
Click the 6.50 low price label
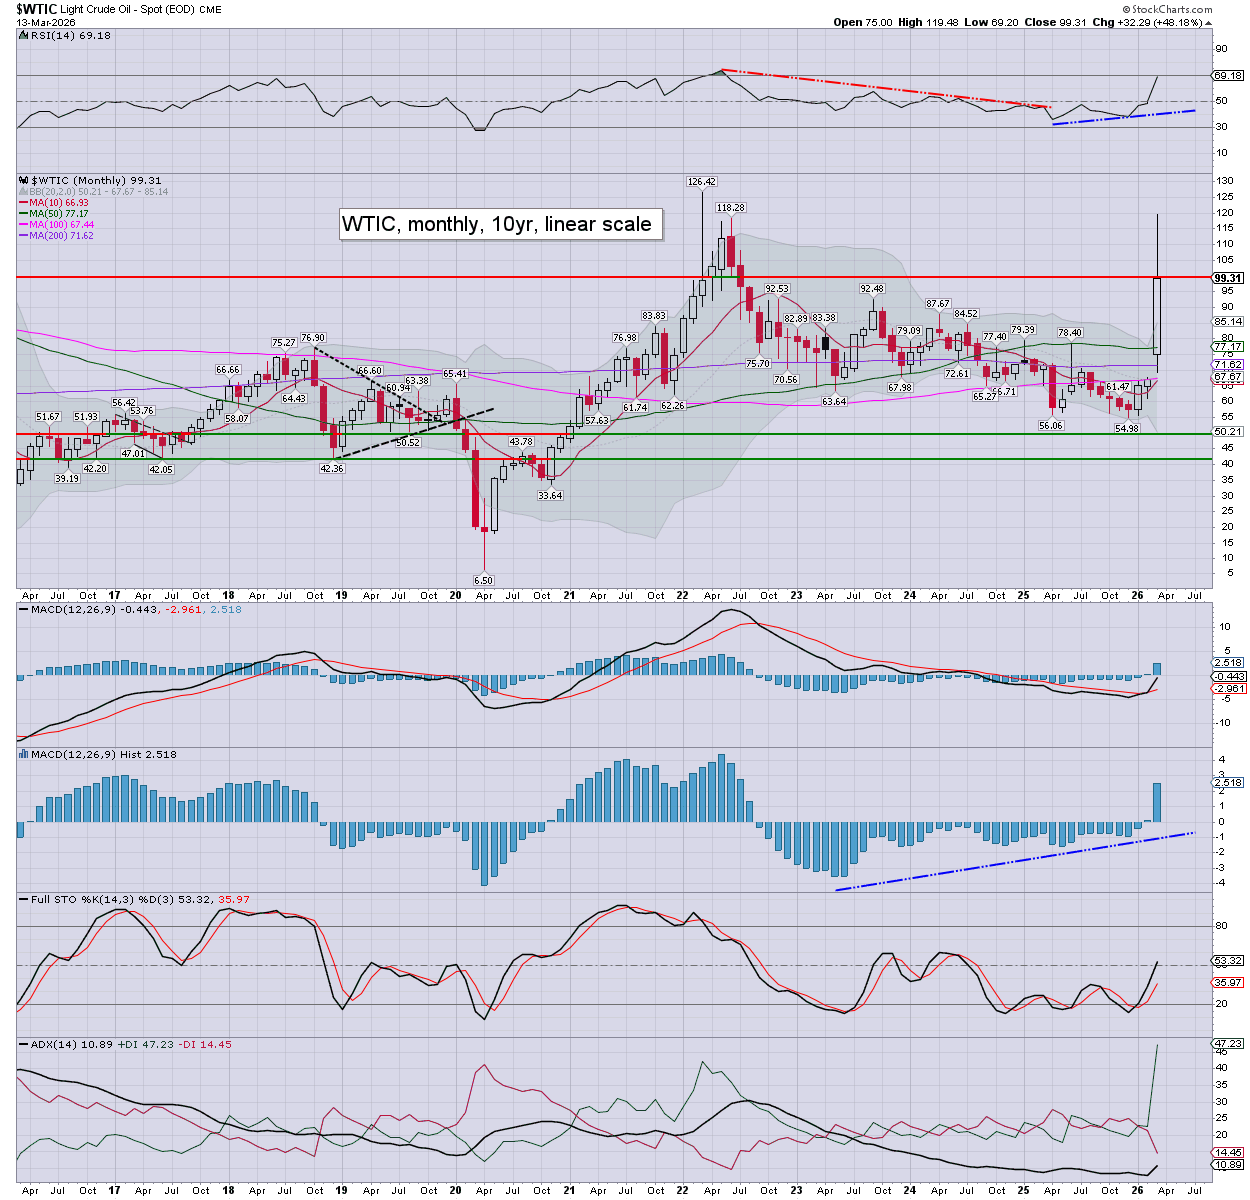pos(483,580)
